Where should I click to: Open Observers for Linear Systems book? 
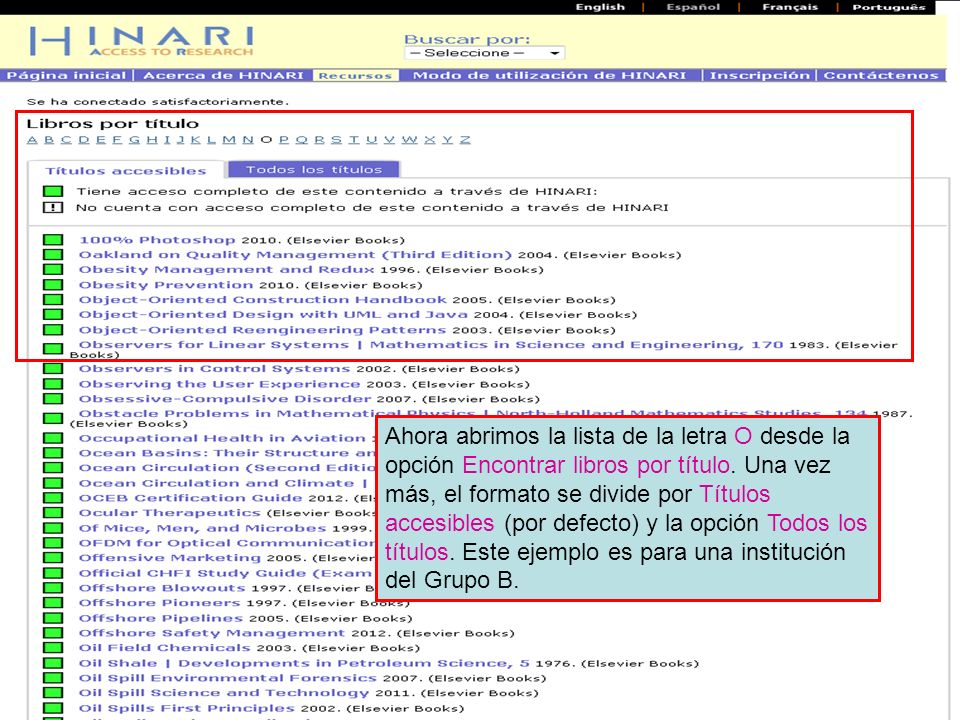point(431,345)
